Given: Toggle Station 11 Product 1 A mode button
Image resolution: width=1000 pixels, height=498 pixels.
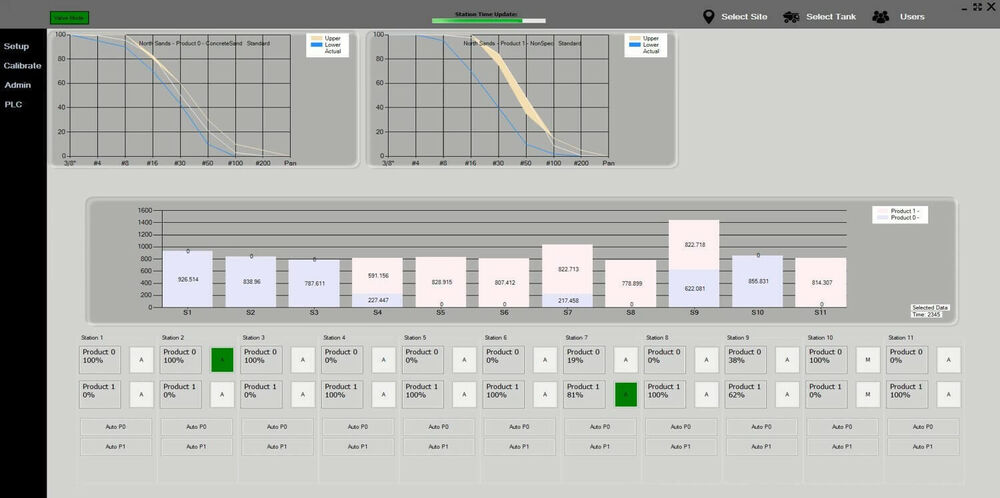Looking at the screenshot, I should click(948, 395).
